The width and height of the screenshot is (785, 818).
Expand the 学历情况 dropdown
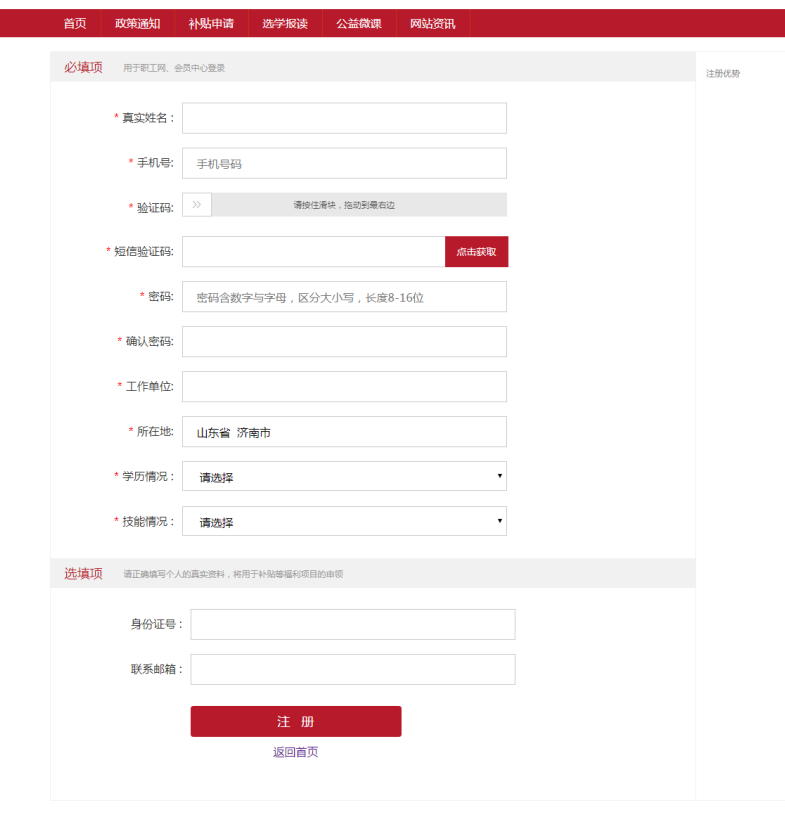tap(344, 477)
